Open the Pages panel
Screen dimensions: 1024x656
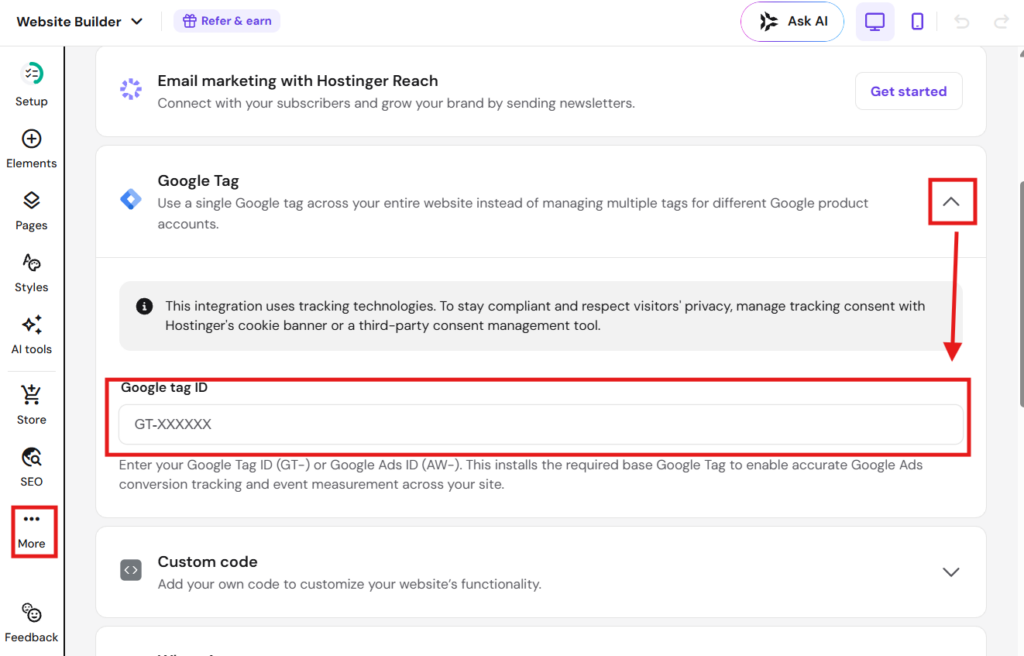point(31,211)
